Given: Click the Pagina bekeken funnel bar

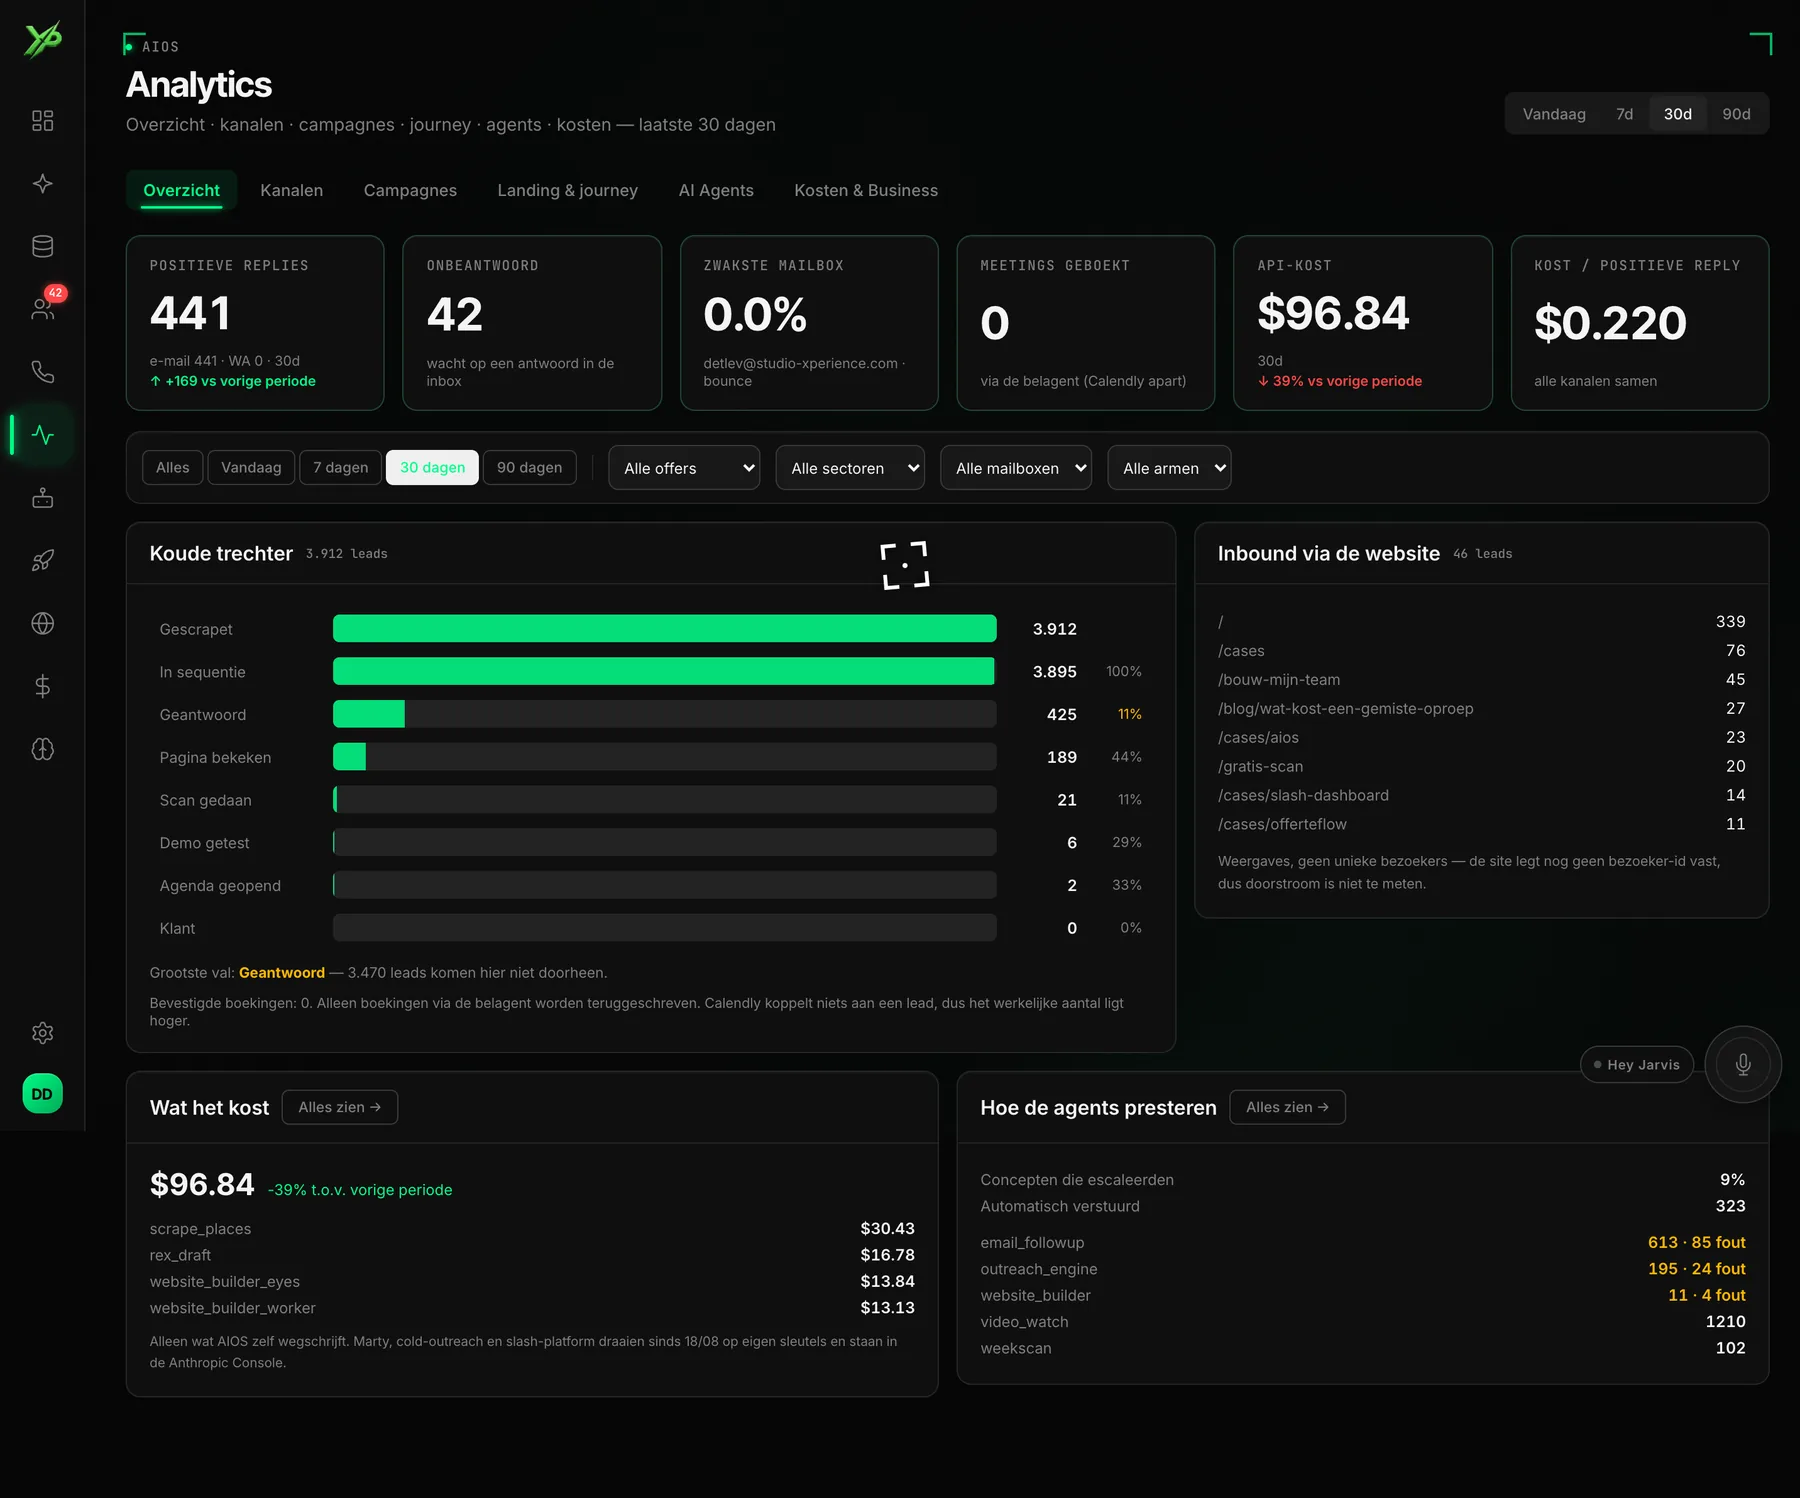Looking at the screenshot, I should pos(664,757).
